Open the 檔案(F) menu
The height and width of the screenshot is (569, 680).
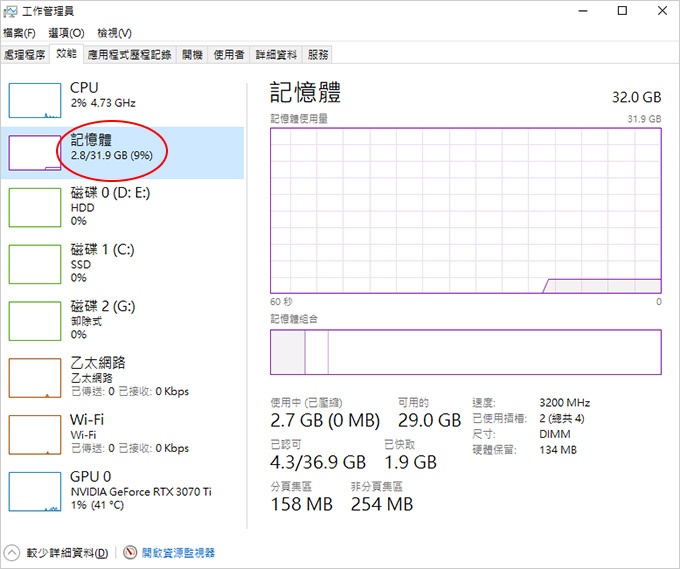tap(19, 33)
